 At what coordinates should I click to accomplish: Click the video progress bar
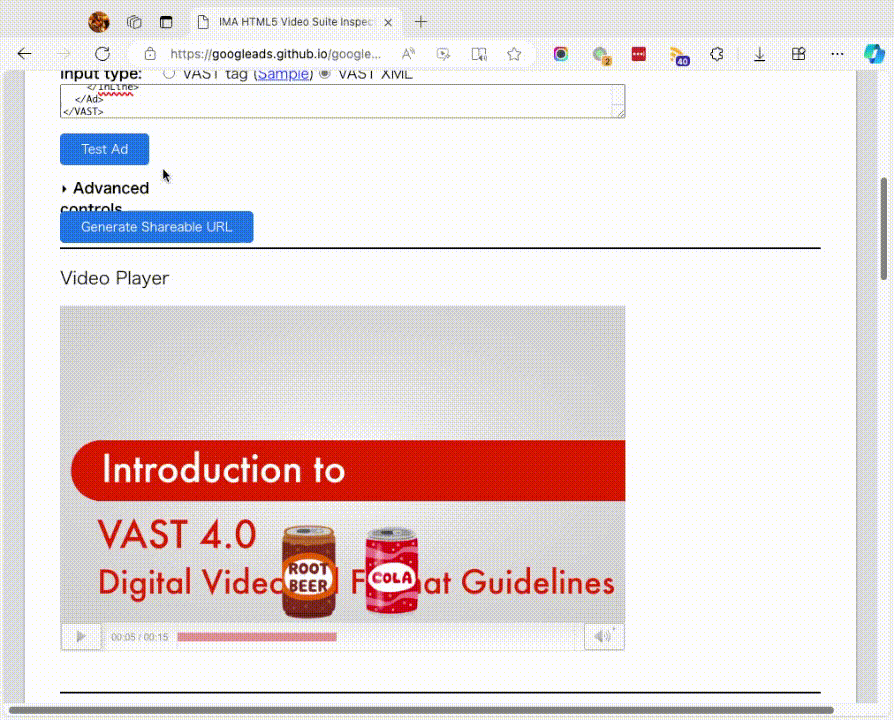[376, 637]
